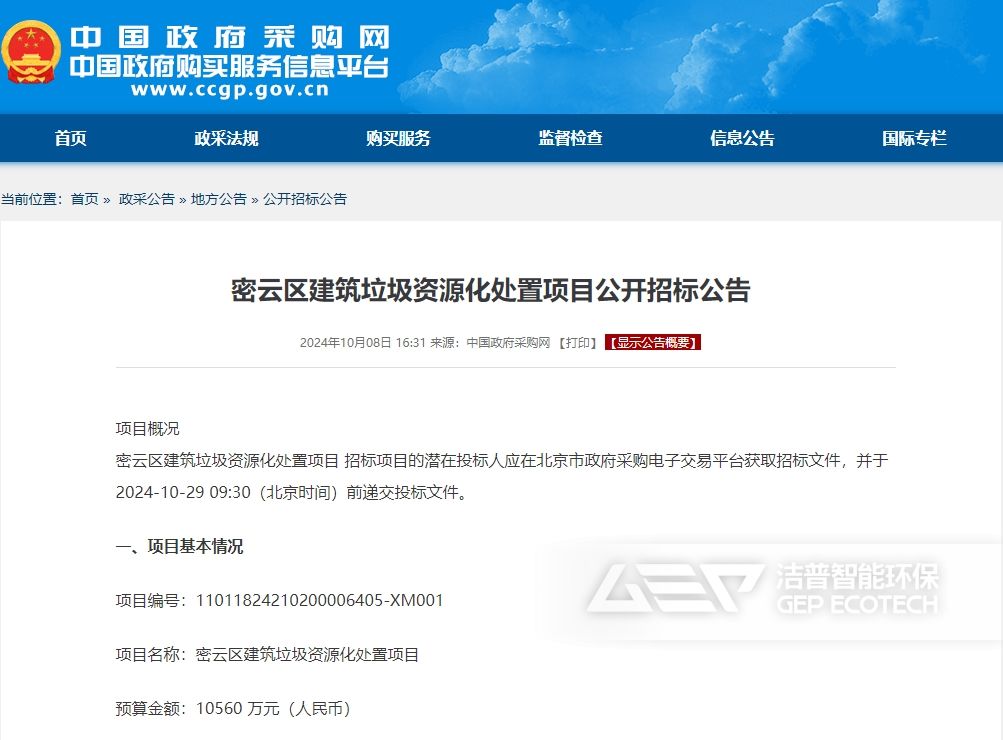Click the 政采公告 breadcrumb link
The width and height of the screenshot is (1003, 740).
[146, 199]
